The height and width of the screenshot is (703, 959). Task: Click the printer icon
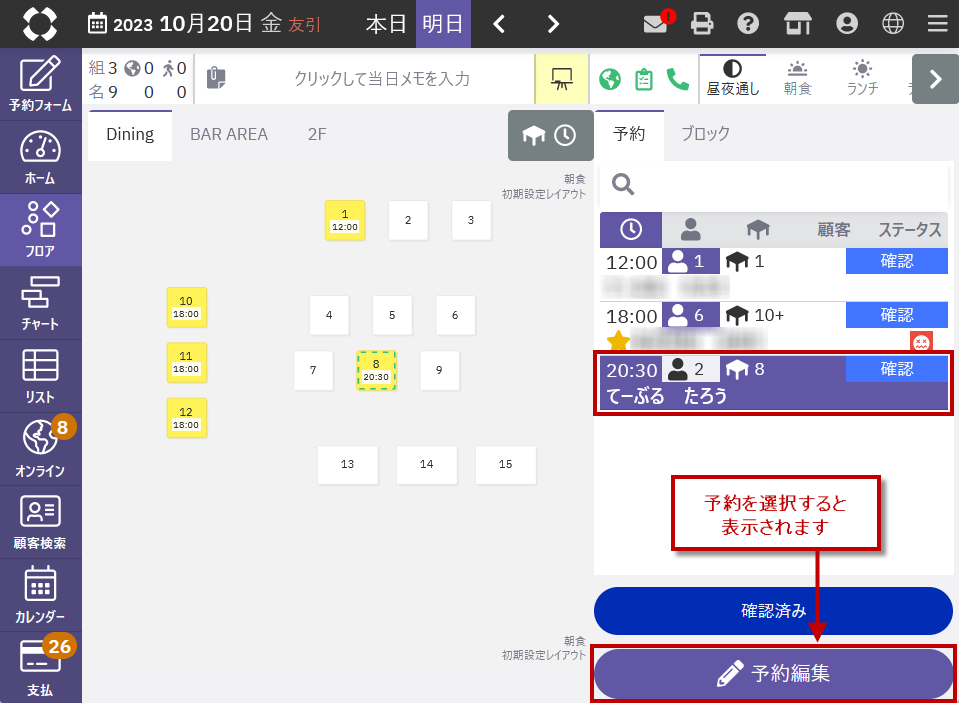tap(703, 24)
